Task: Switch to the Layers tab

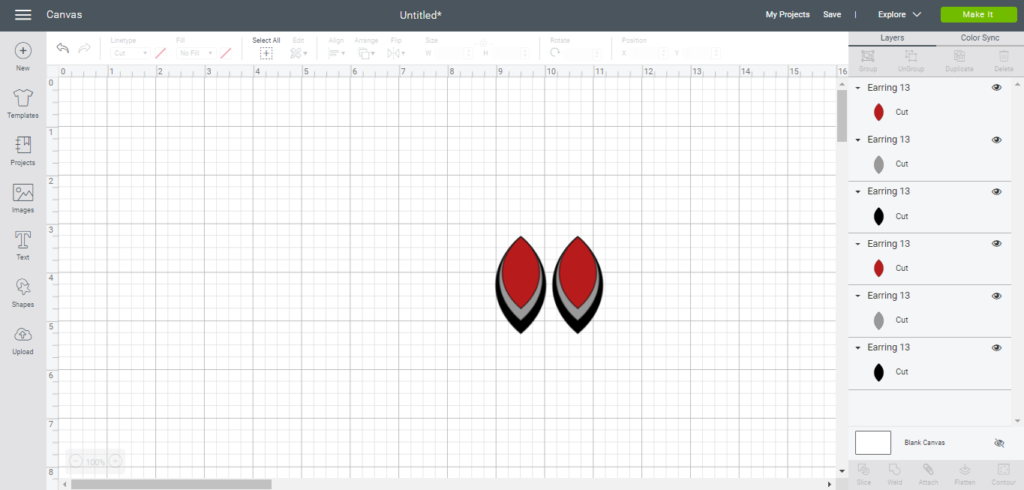Action: [892, 38]
